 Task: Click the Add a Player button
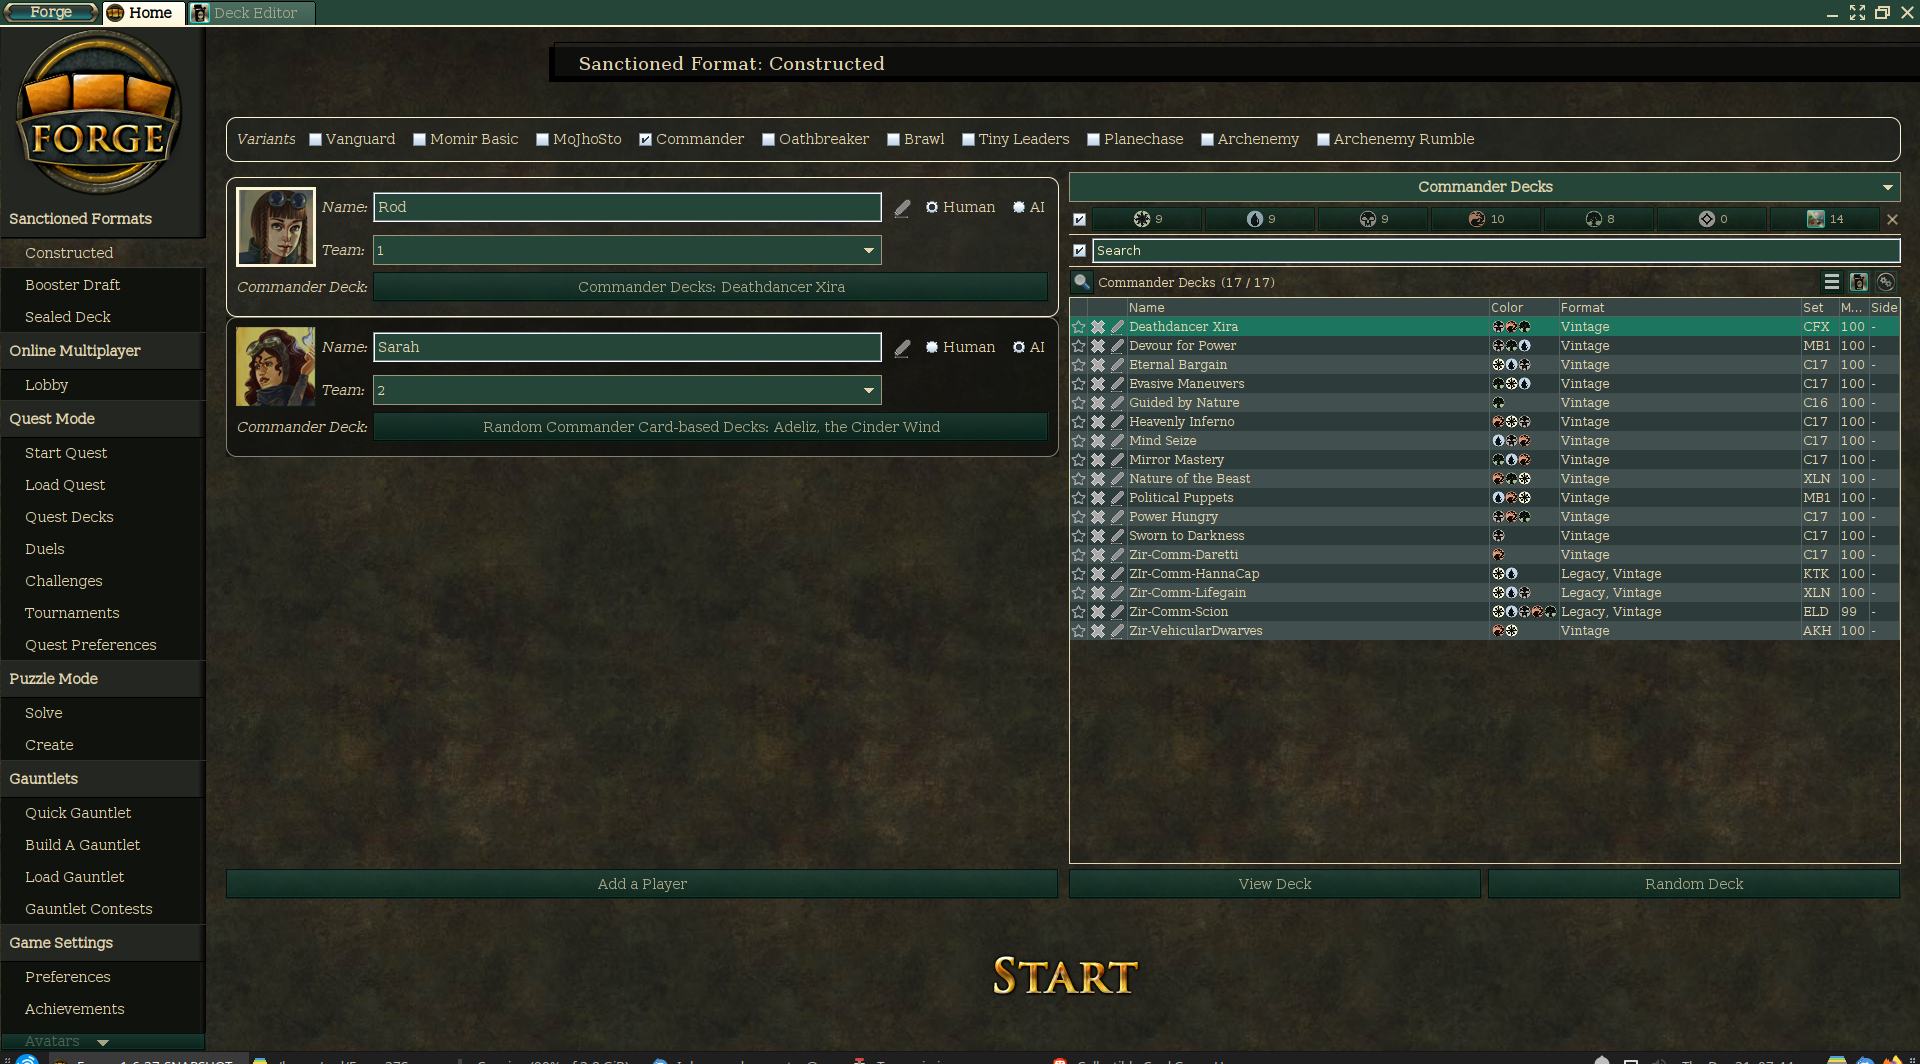pos(642,884)
